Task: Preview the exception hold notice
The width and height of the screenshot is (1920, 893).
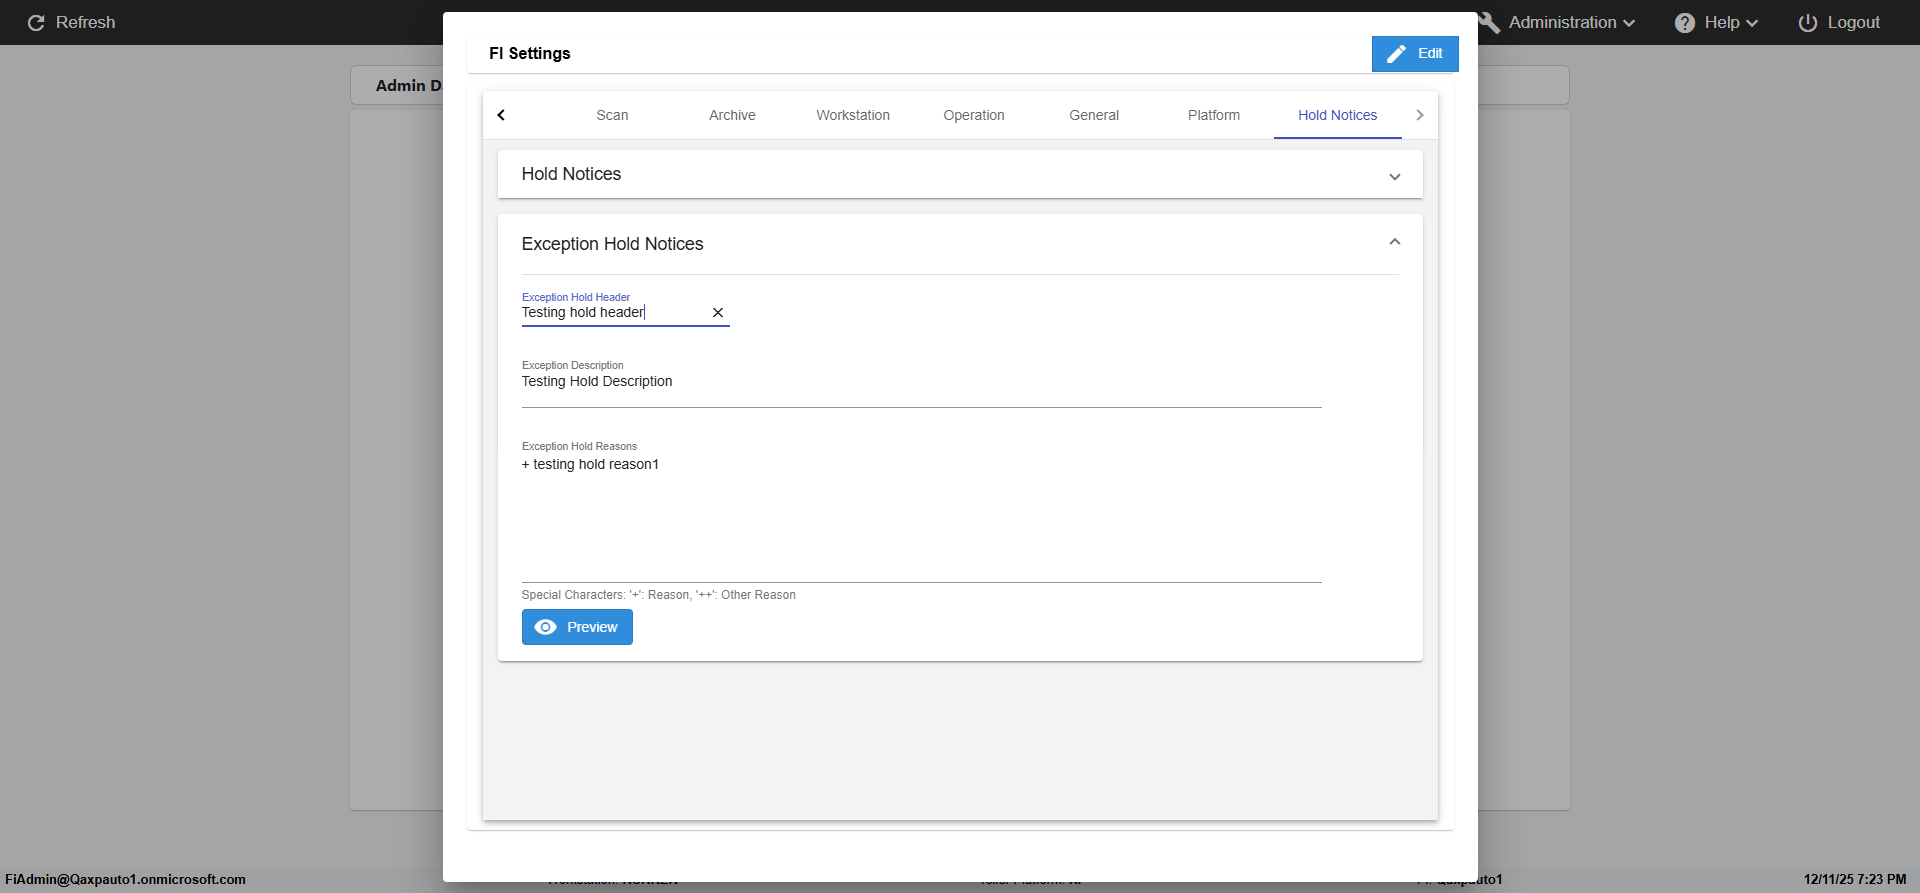Action: [577, 627]
